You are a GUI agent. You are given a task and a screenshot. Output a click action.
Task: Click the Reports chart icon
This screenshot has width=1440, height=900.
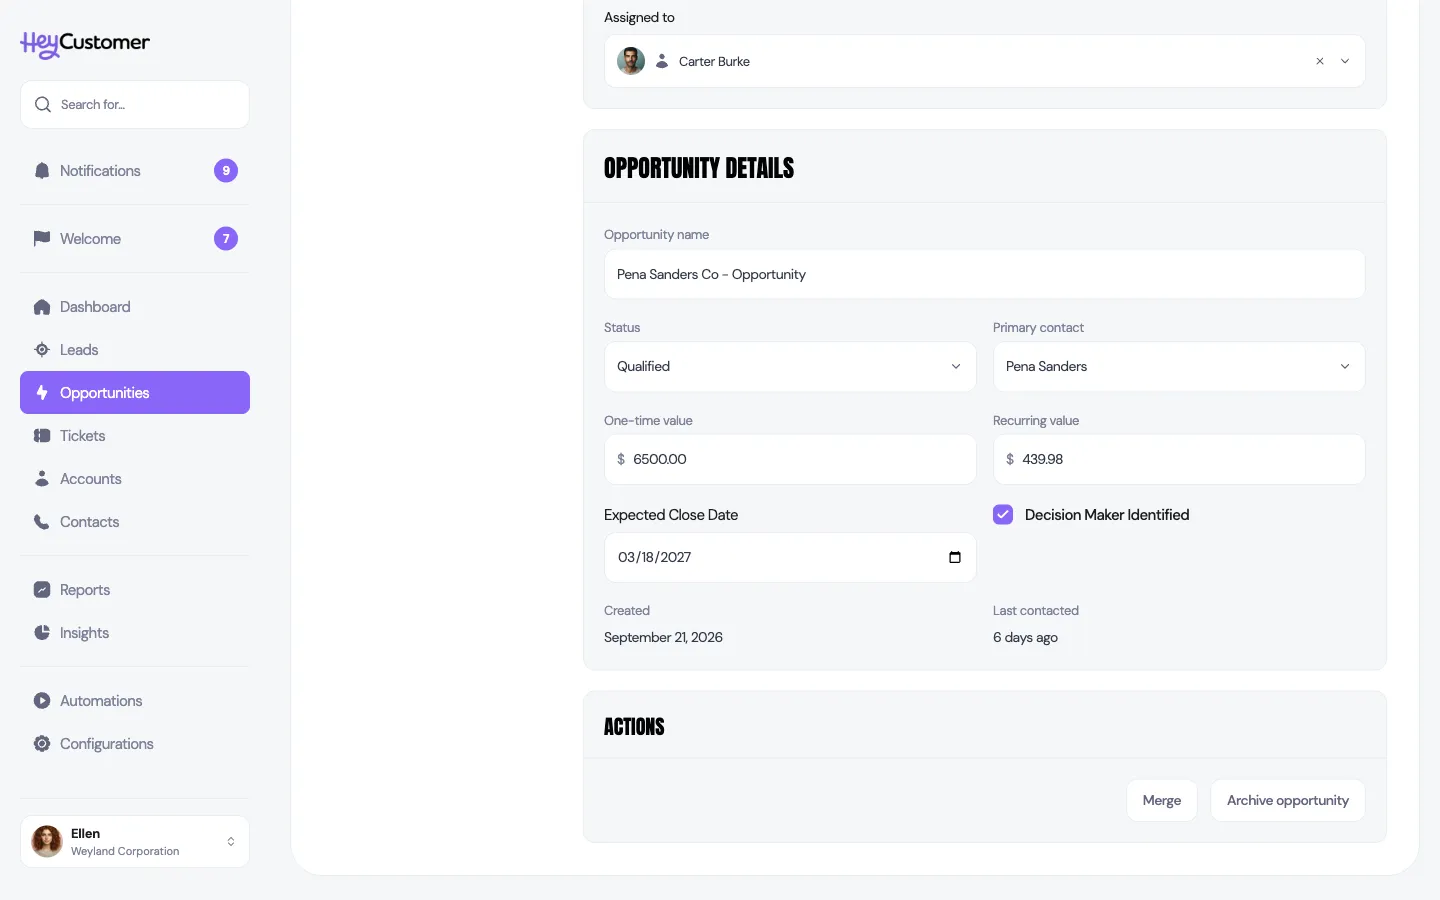pos(42,590)
